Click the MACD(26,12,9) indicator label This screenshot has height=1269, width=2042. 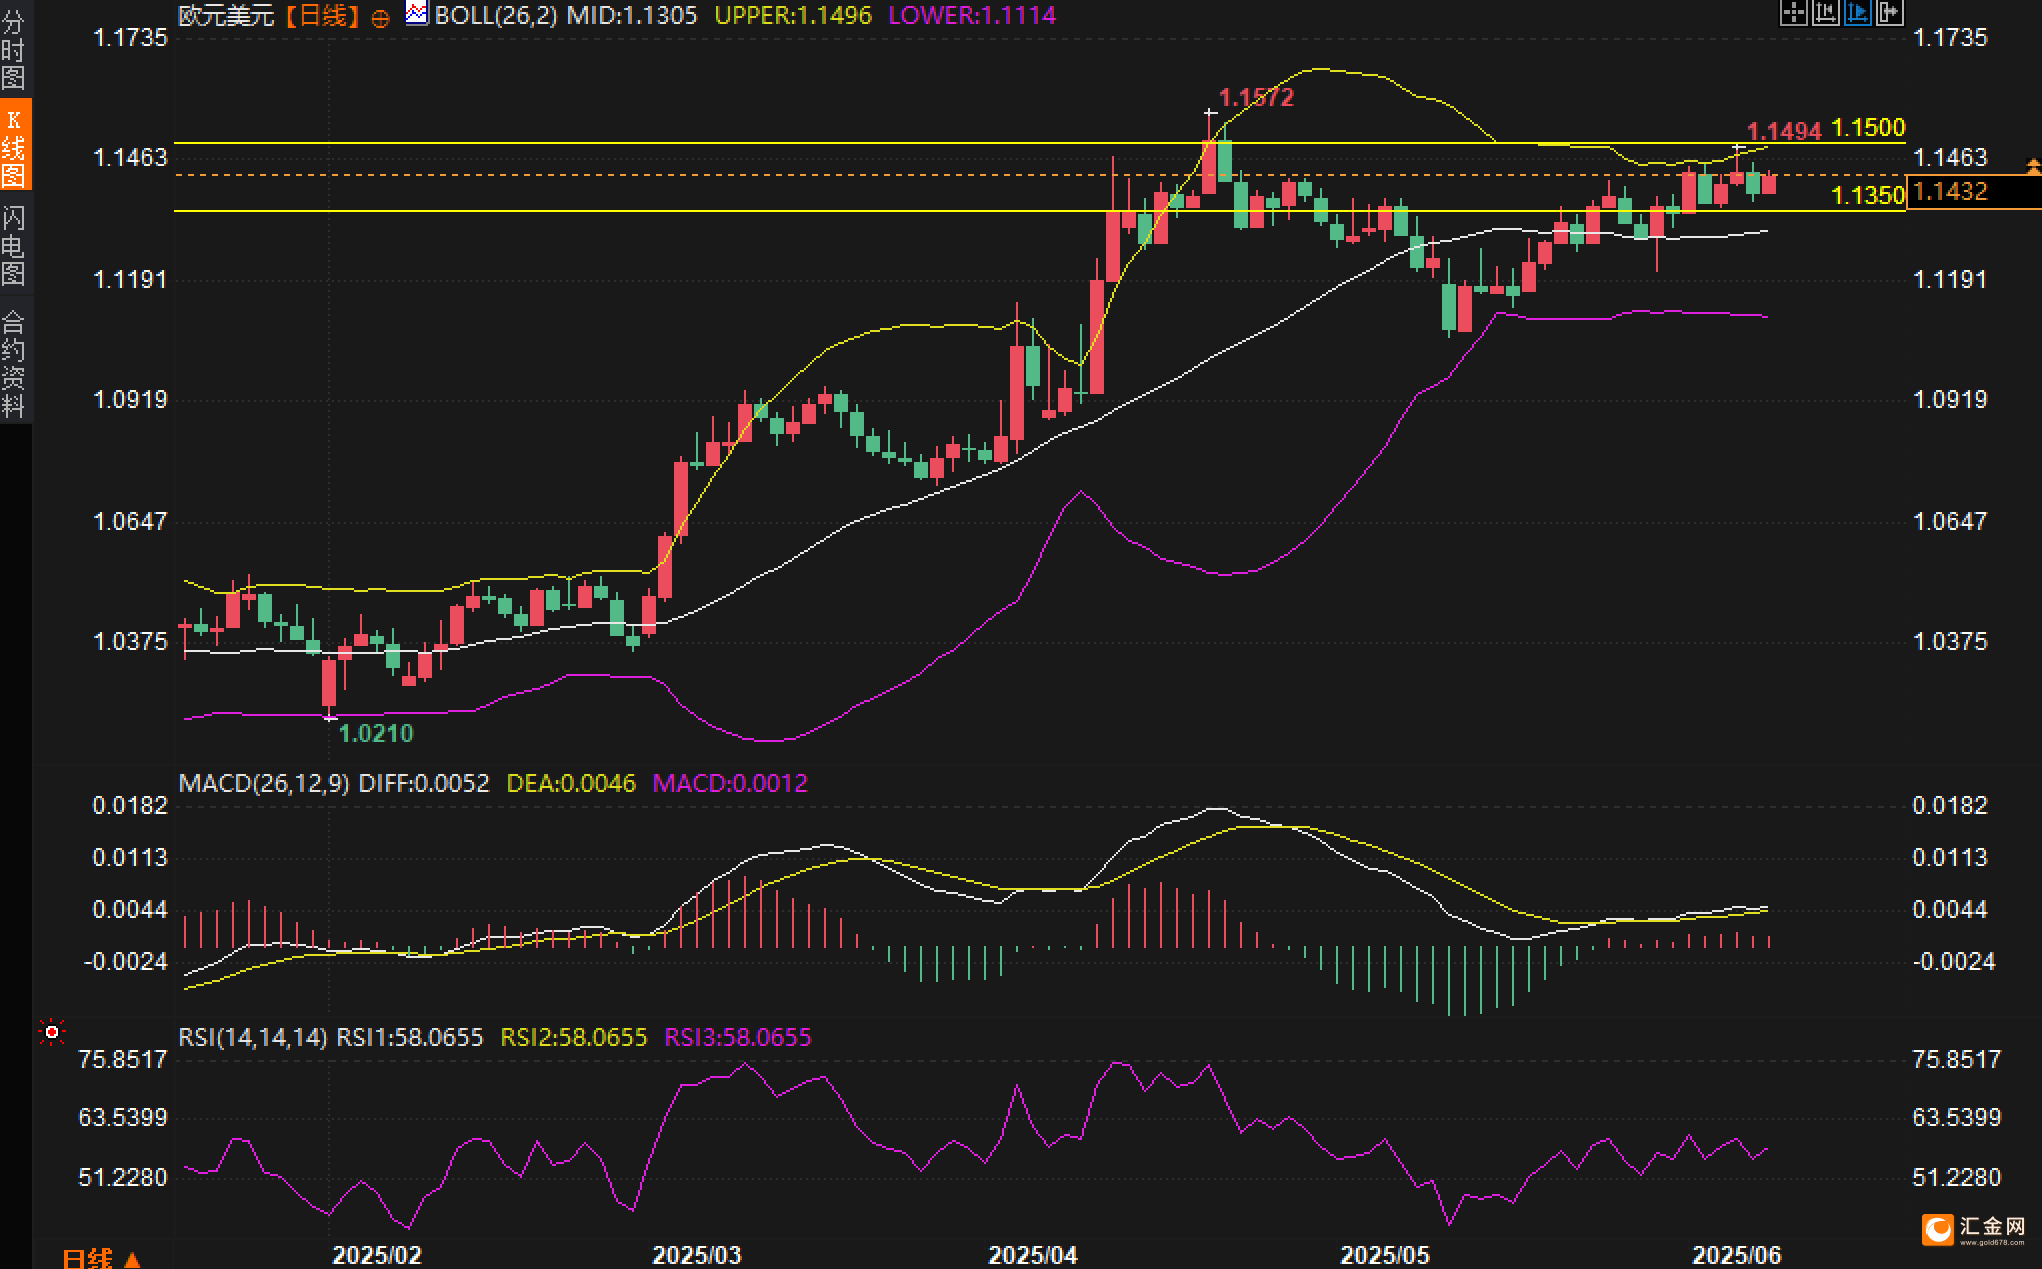[x=264, y=783]
